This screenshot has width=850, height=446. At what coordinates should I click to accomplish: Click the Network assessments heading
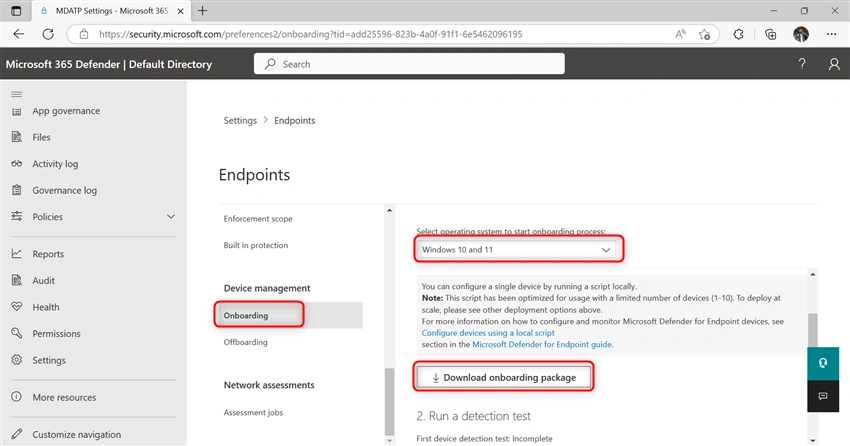coord(269,385)
